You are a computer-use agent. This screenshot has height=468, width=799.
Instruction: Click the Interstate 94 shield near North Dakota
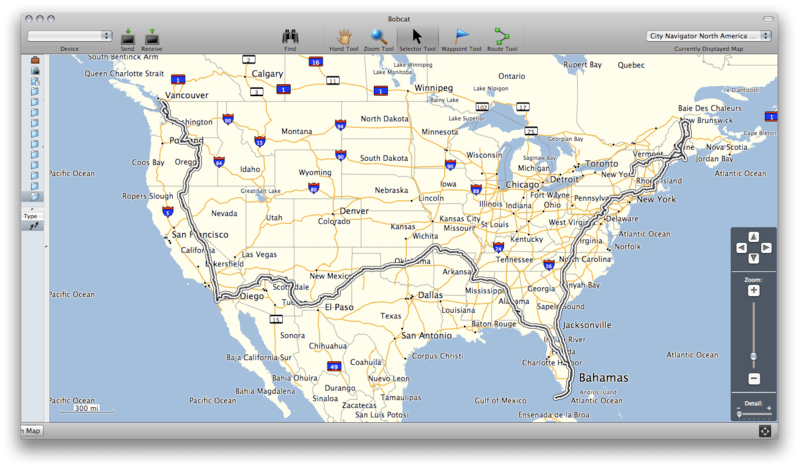(x=340, y=124)
